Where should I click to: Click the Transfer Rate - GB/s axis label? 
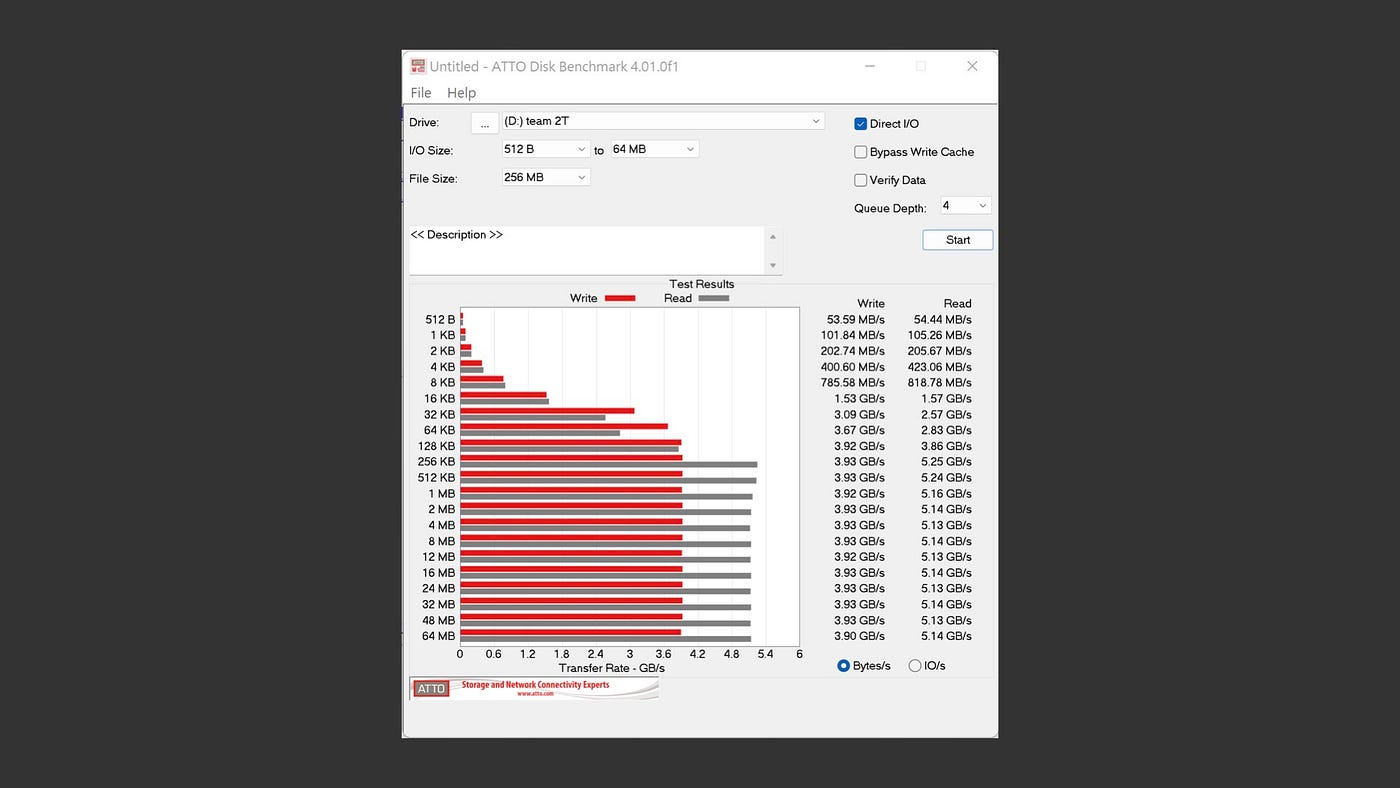click(612, 668)
